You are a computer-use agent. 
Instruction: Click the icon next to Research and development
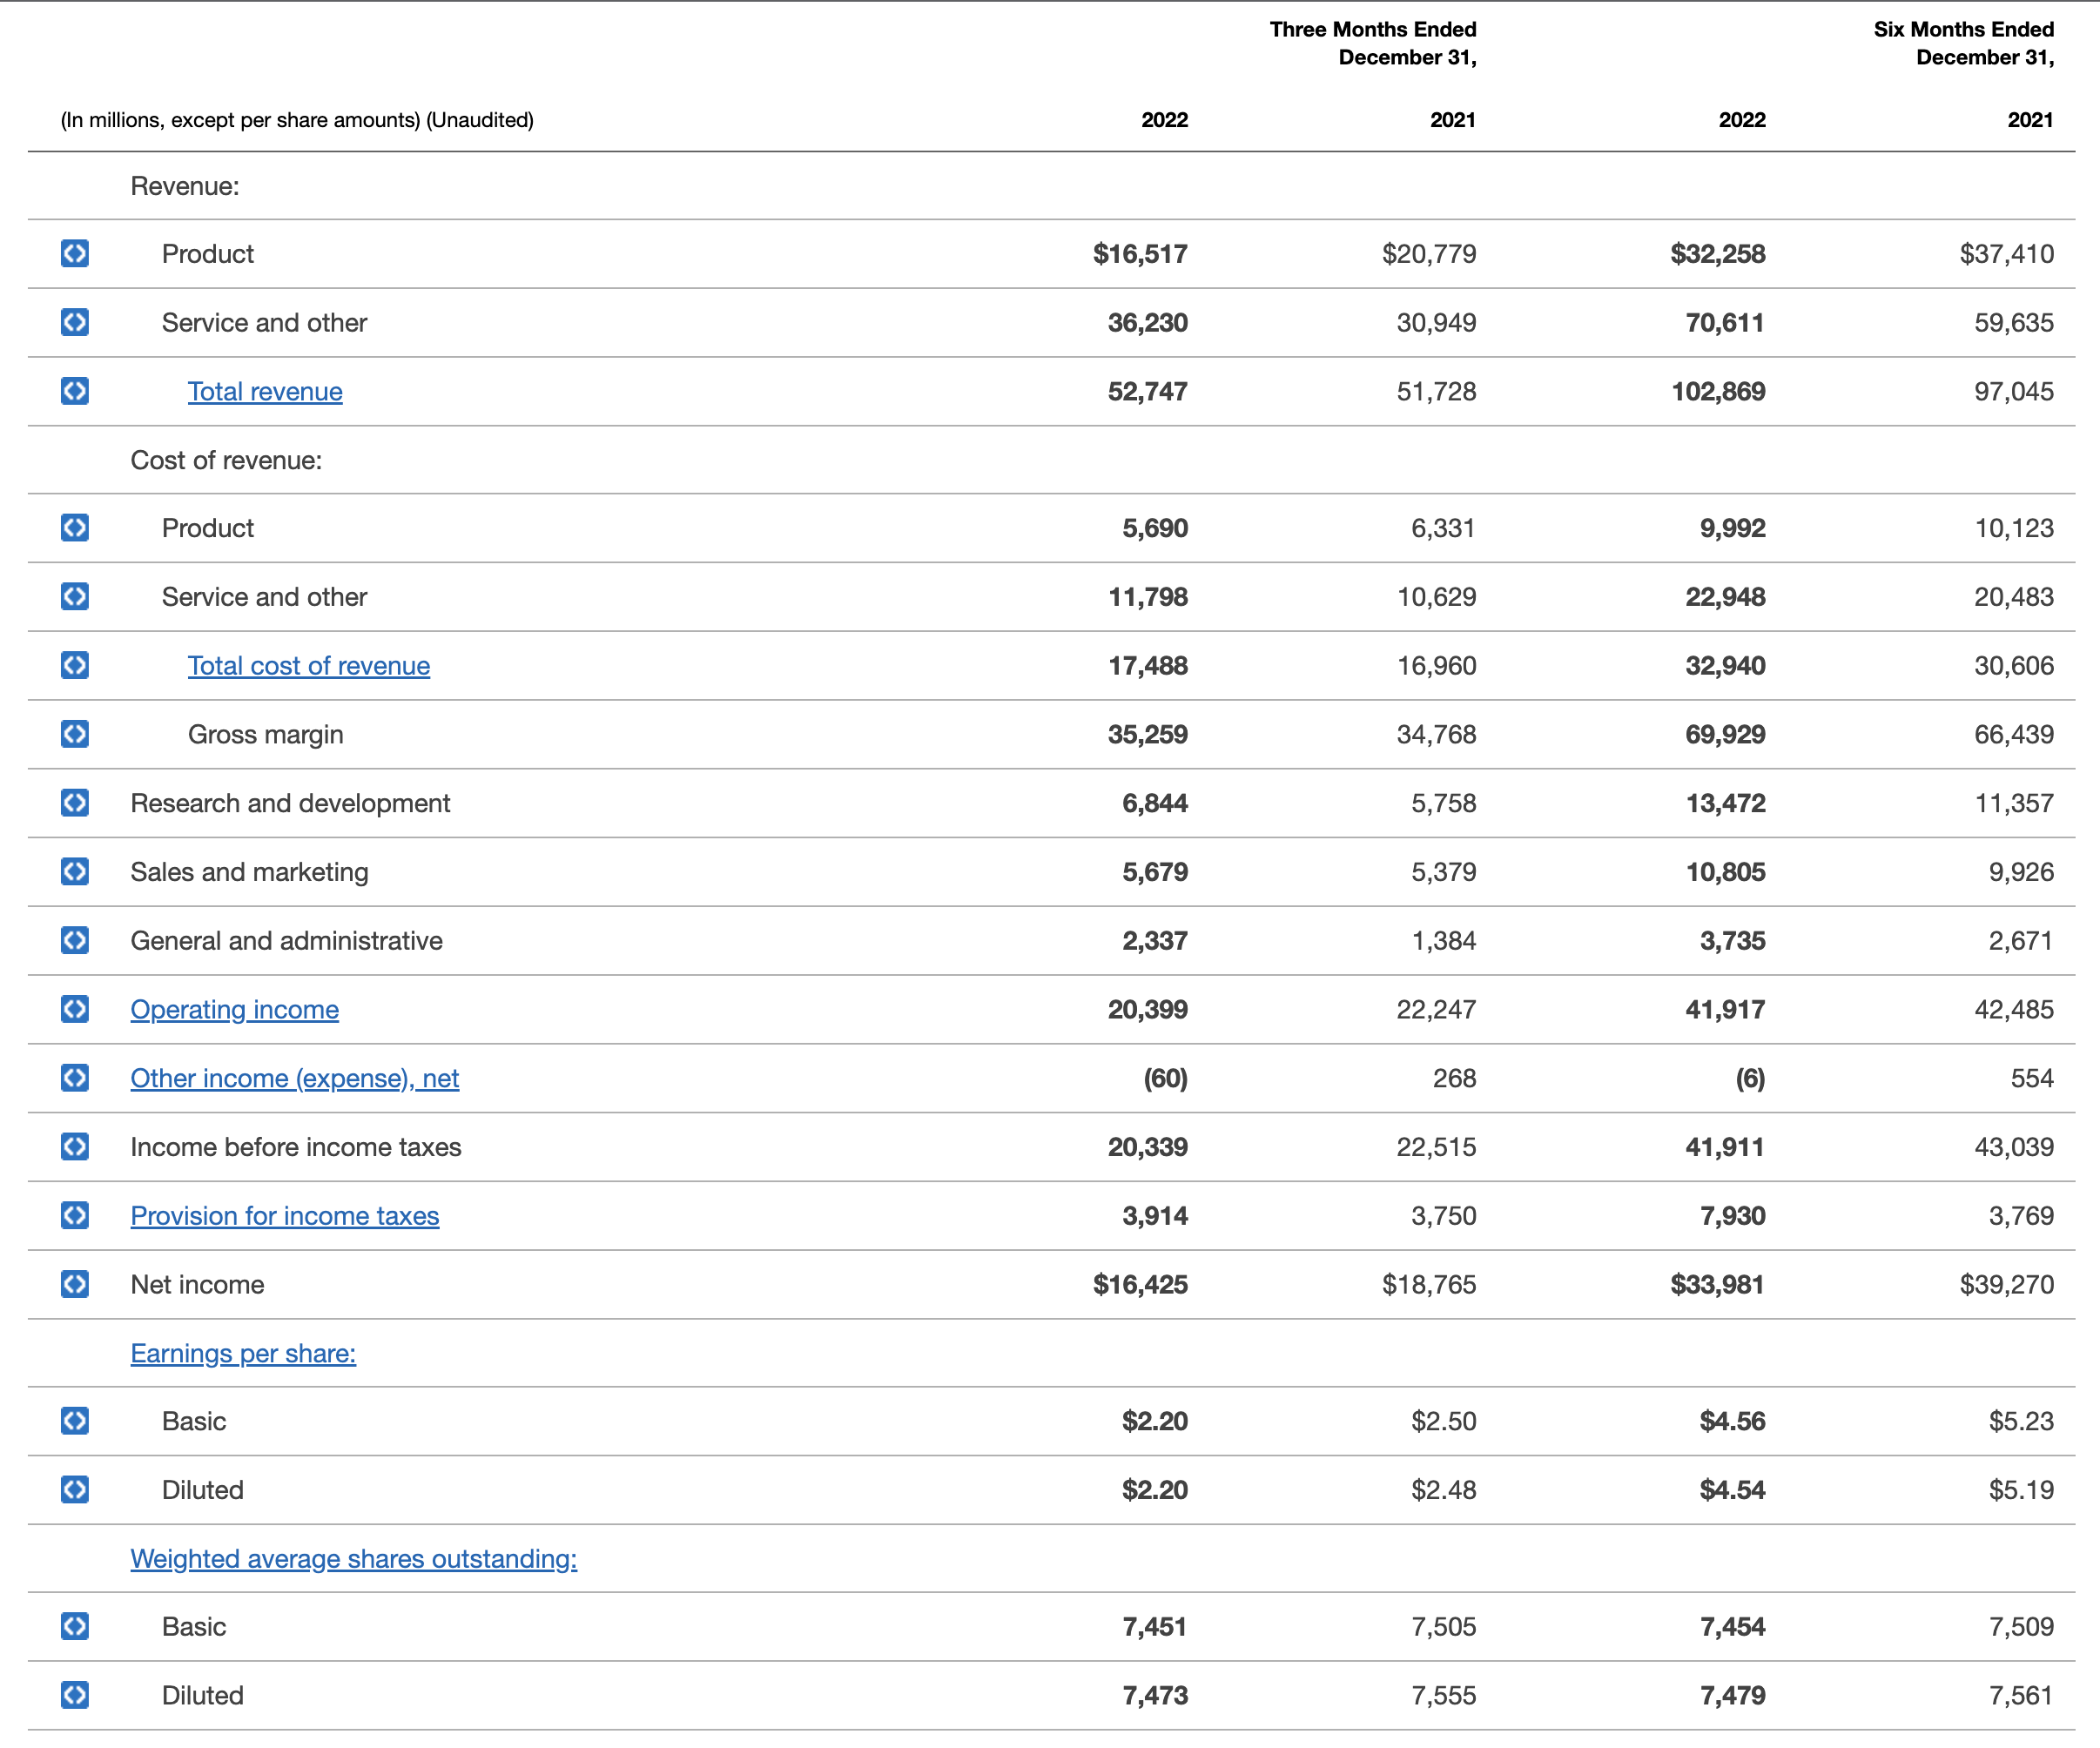(75, 803)
